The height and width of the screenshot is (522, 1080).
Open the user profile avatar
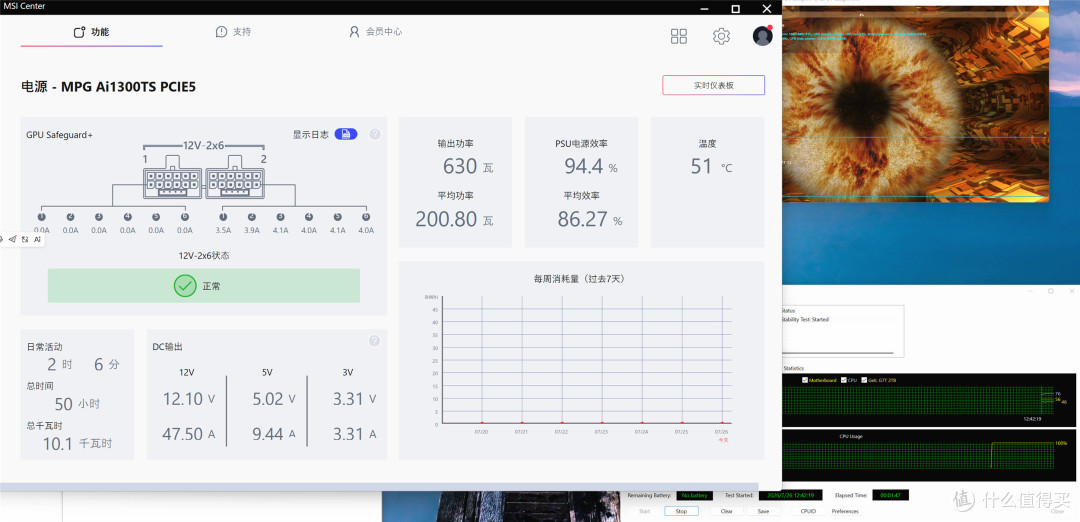[762, 36]
